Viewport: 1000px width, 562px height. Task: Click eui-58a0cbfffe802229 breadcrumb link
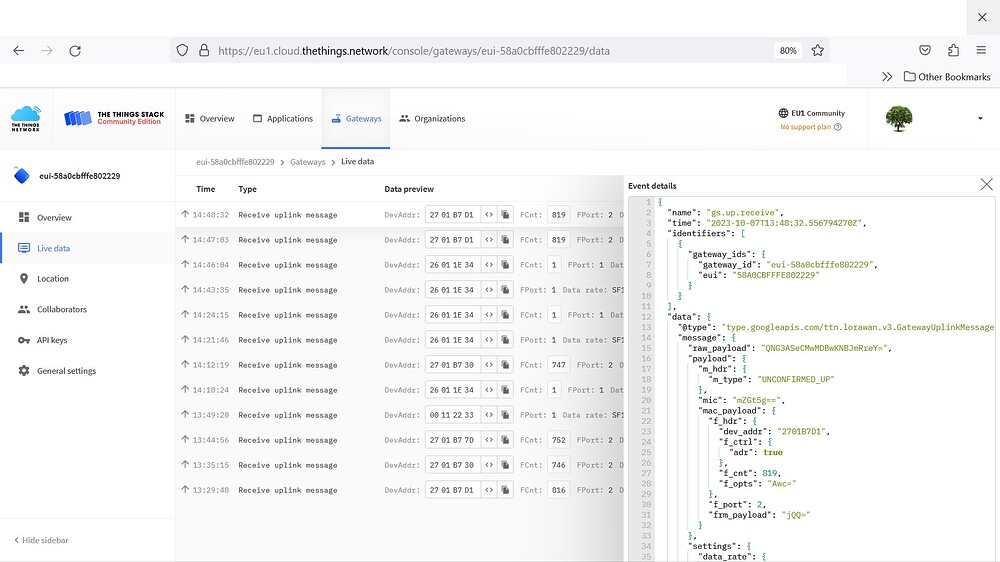[x=235, y=162]
